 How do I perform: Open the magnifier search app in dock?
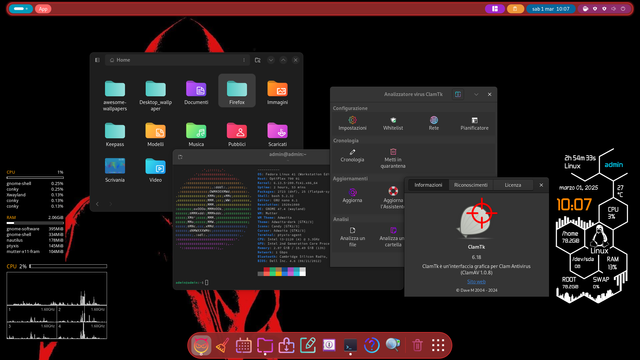393,345
